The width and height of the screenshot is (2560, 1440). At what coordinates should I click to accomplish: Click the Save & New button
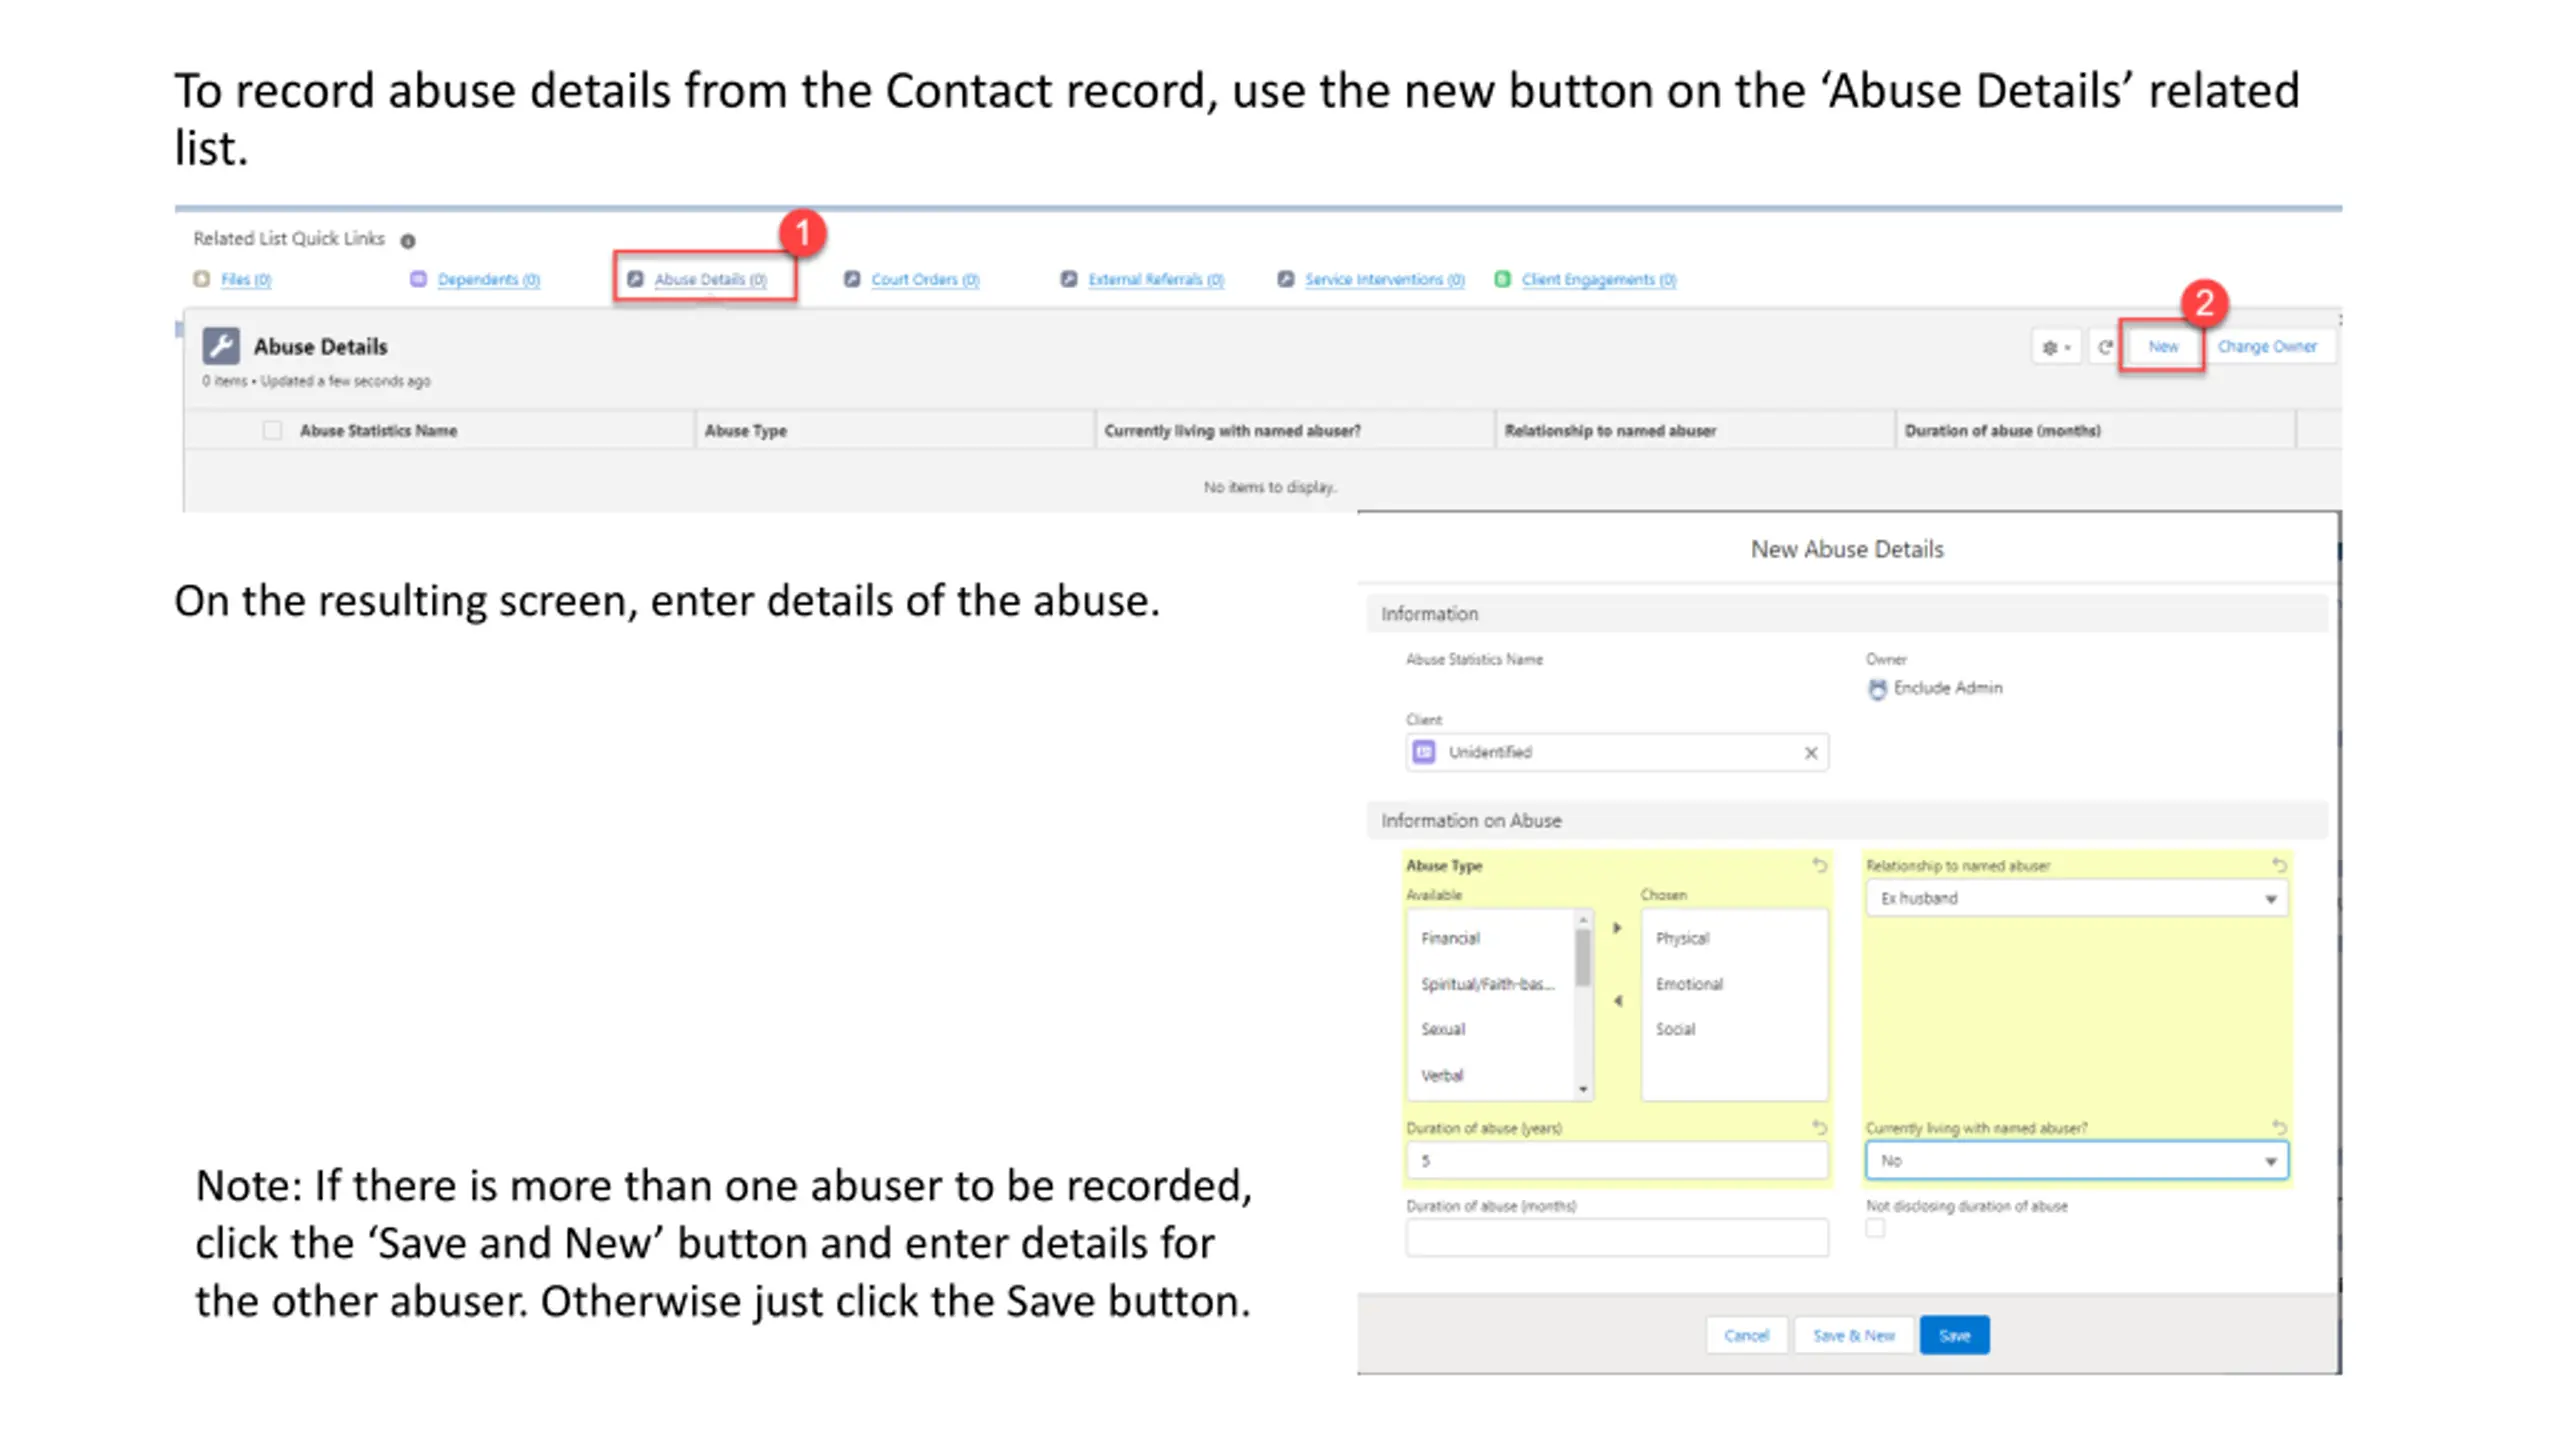[1854, 1336]
